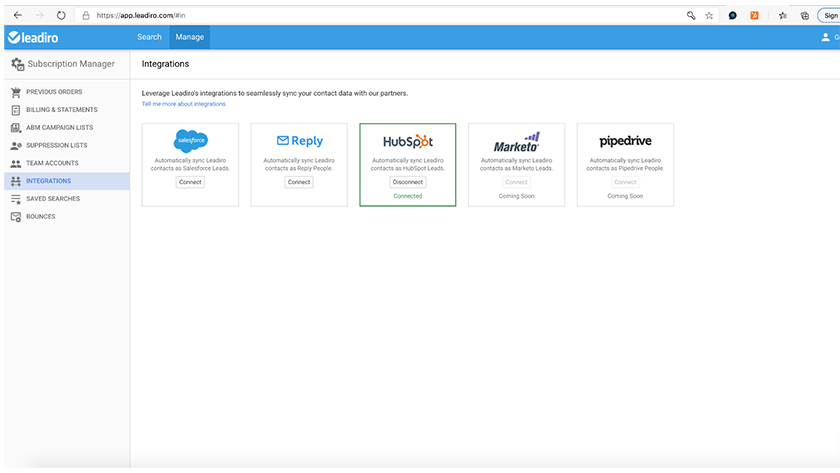
Task: Click the Marketo logo
Action: click(x=516, y=142)
